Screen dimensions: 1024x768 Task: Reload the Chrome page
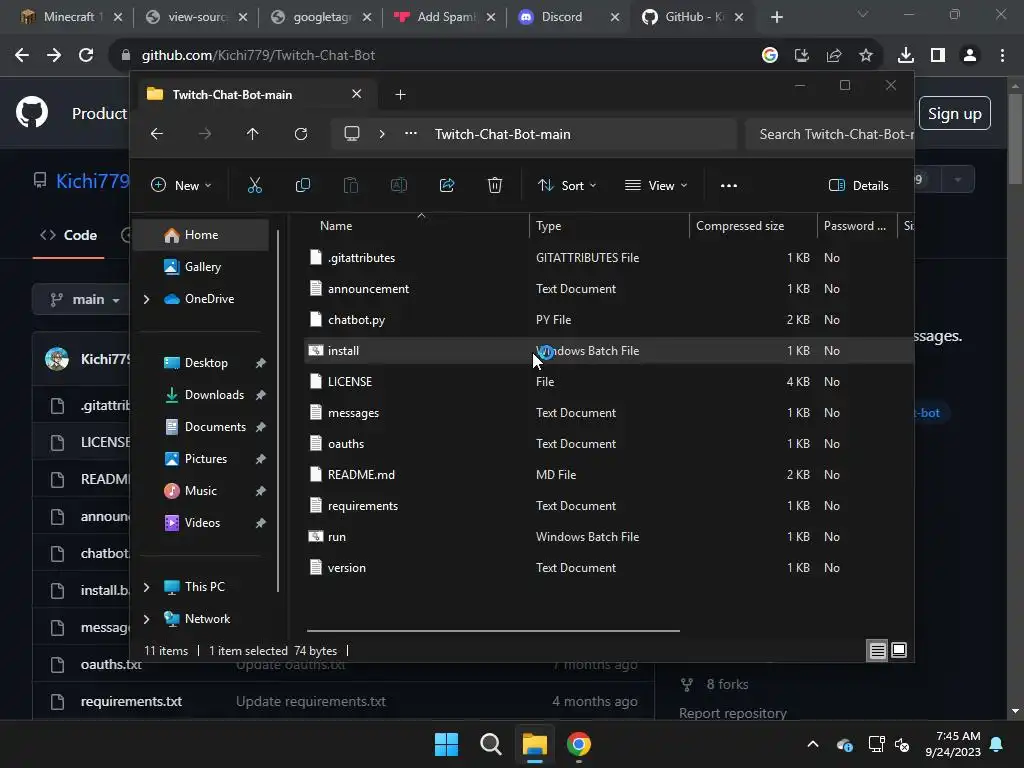[86, 56]
